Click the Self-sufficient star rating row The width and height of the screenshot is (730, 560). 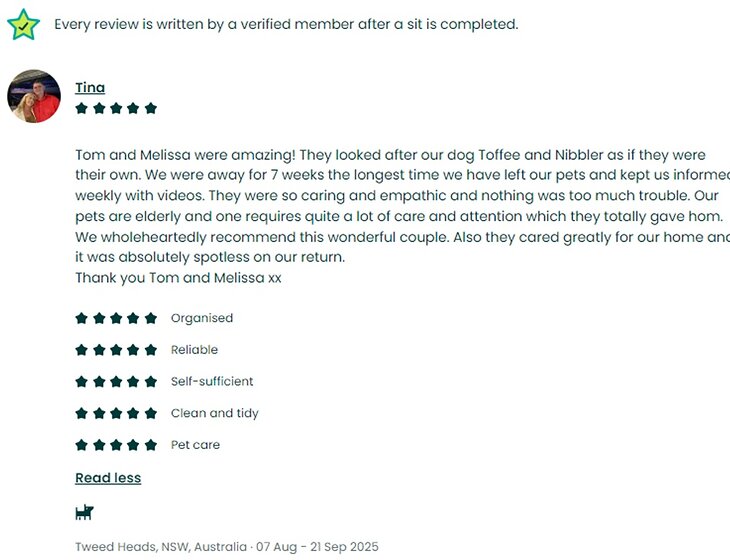116,382
